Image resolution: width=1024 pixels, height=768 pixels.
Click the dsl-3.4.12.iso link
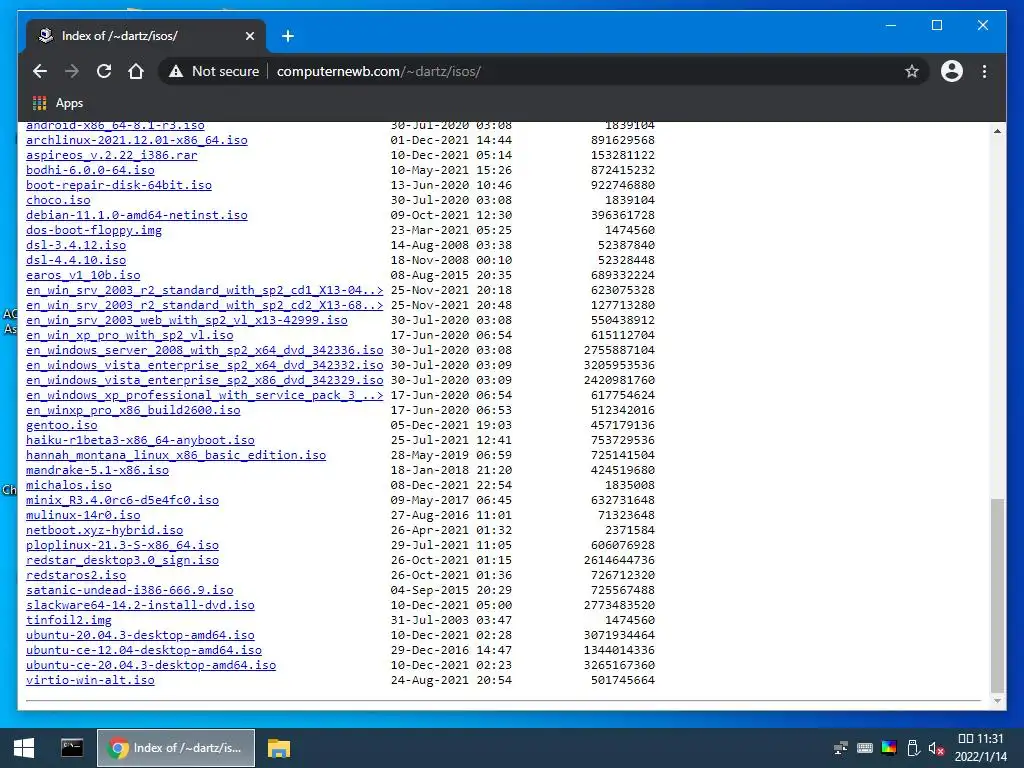tap(76, 245)
